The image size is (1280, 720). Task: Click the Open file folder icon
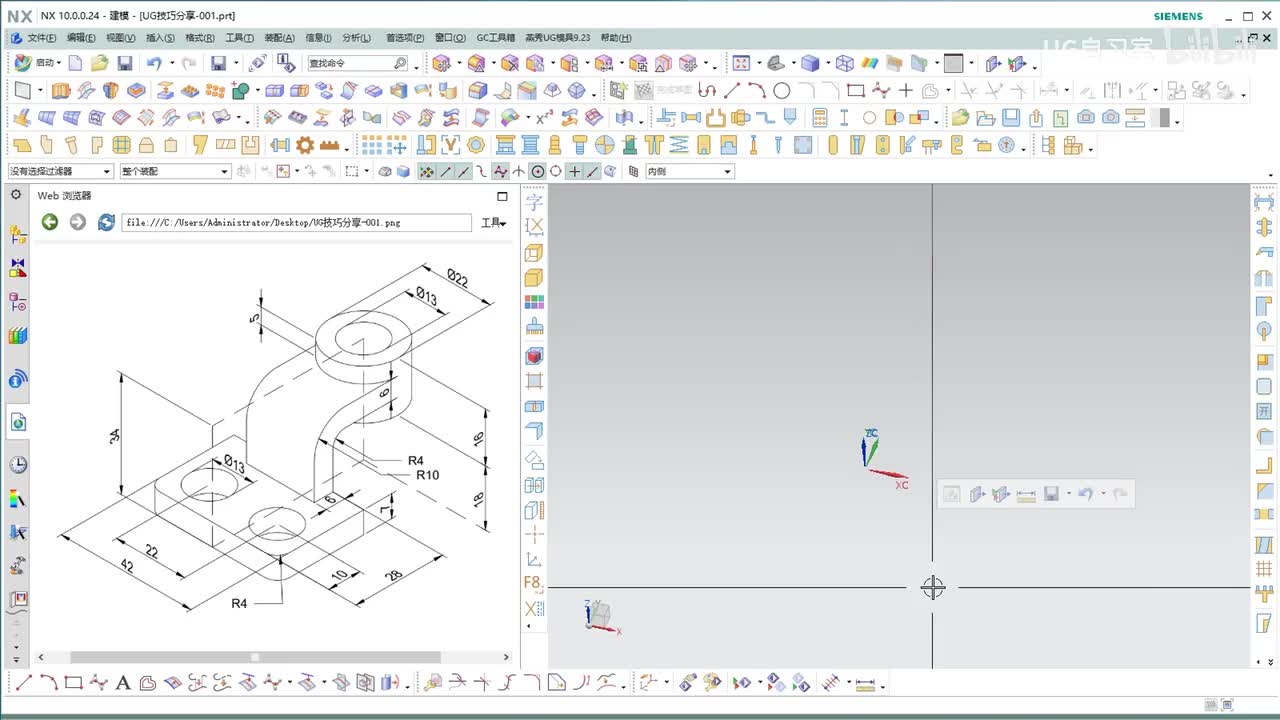click(99, 63)
